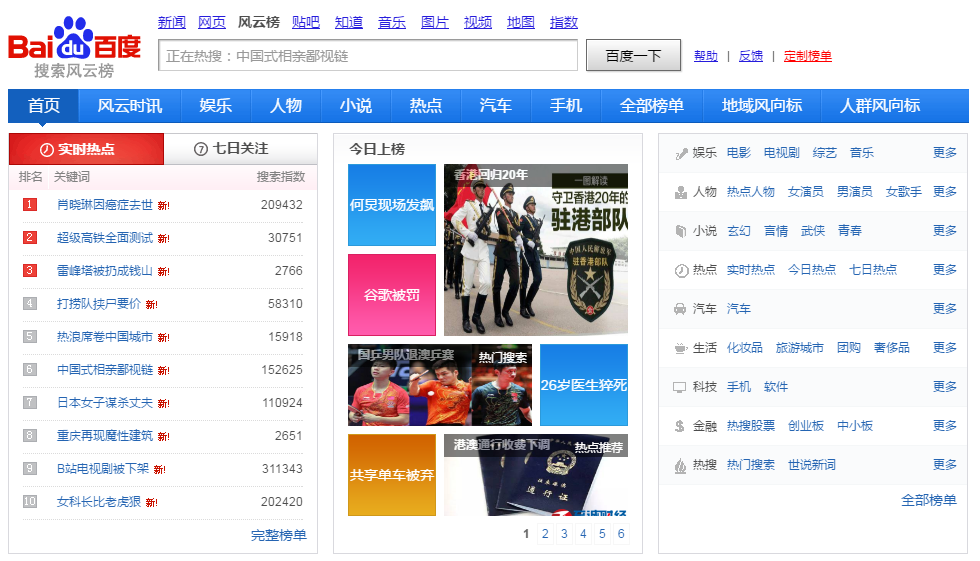This screenshot has width=980, height=561.
Task: Open 电视剧 category link
Action: [781, 152]
